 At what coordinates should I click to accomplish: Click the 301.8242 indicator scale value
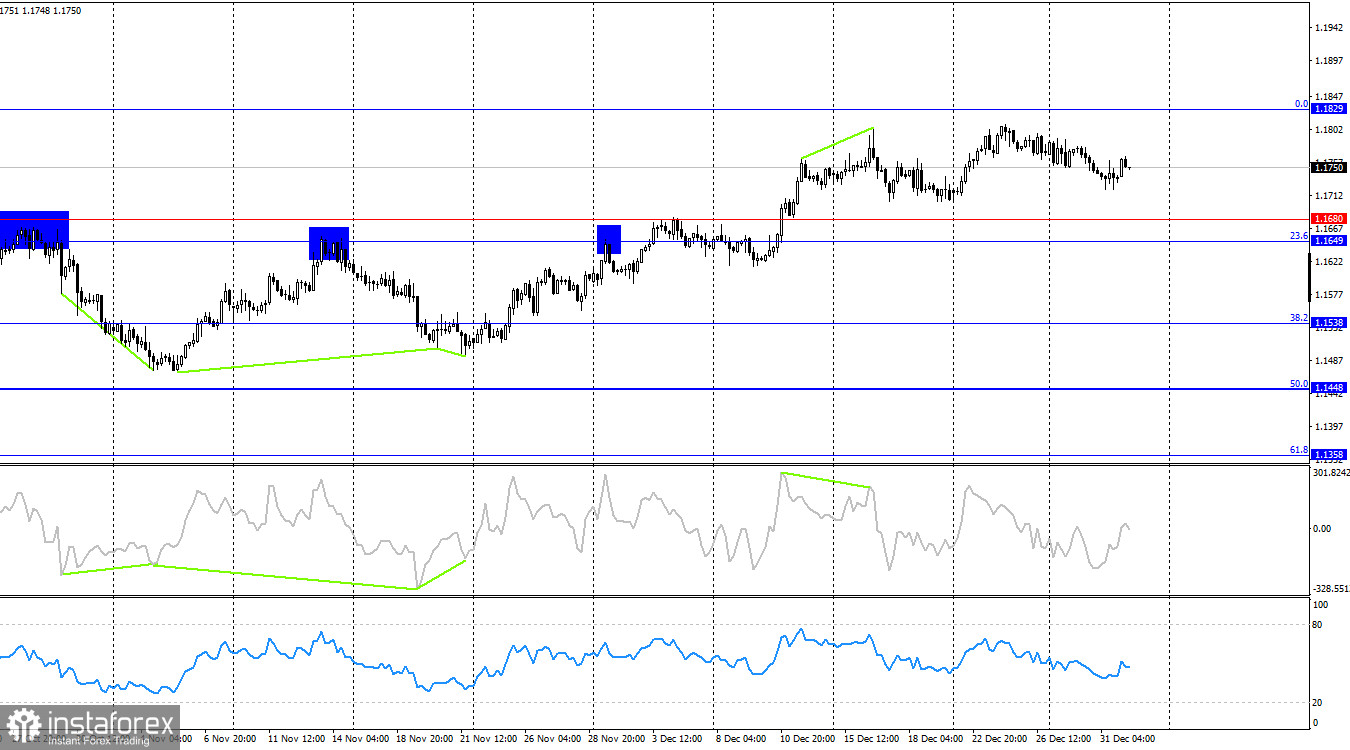pyautogui.click(x=1329, y=472)
